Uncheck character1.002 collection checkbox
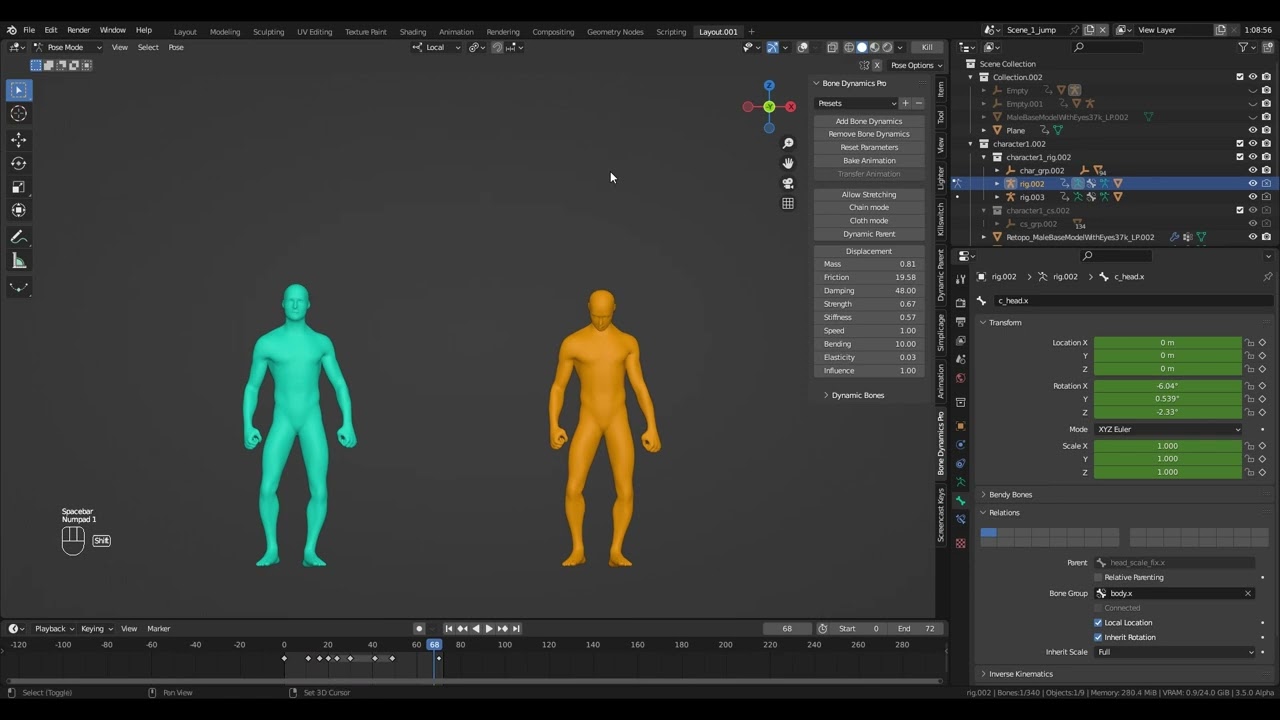Viewport: 1280px width, 720px height. click(1240, 144)
